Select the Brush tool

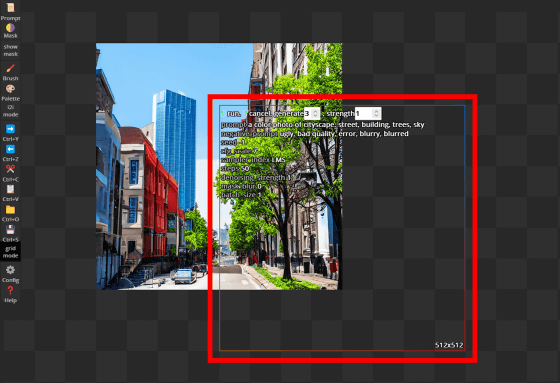coord(10,72)
